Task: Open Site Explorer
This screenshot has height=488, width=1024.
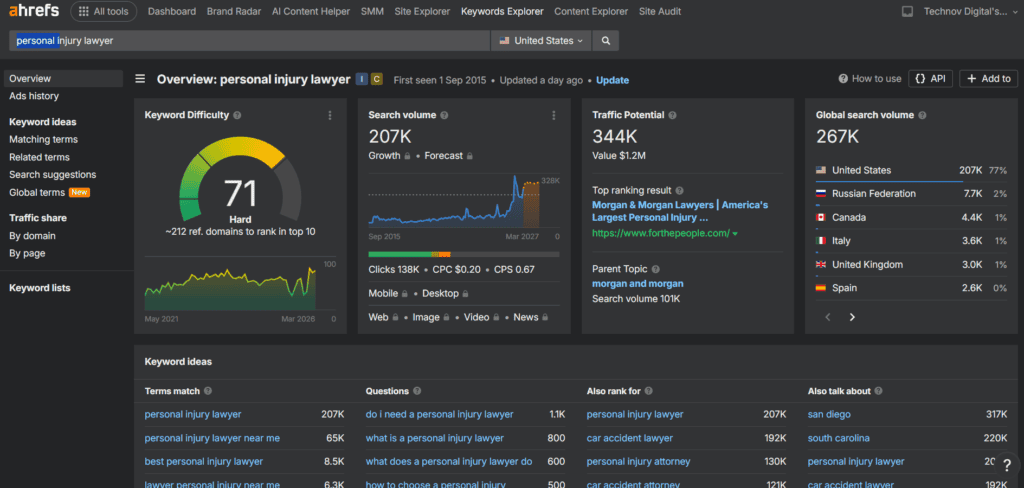Action: [x=422, y=11]
